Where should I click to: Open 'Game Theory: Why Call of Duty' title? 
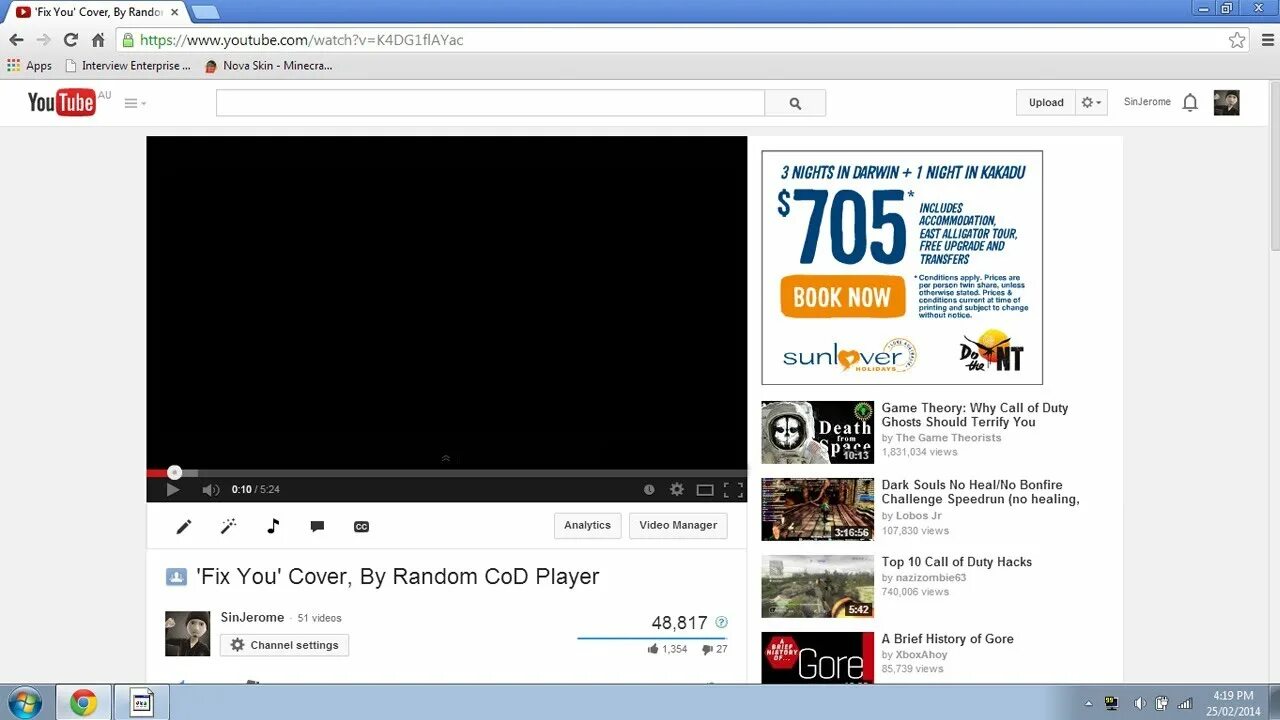pos(975,415)
